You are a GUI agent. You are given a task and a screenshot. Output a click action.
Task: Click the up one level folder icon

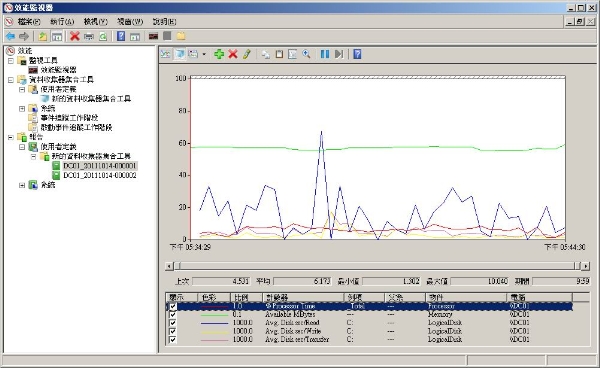tap(42, 36)
